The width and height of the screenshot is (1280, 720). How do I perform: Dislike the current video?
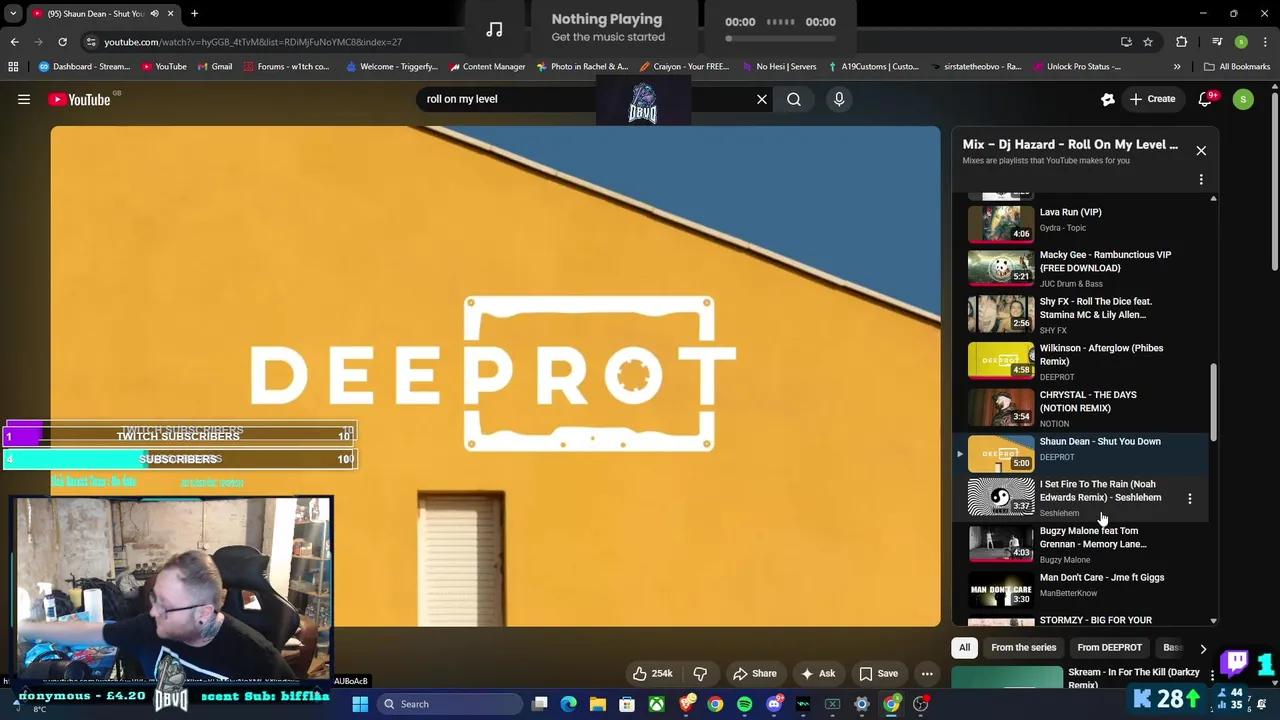tap(700, 673)
